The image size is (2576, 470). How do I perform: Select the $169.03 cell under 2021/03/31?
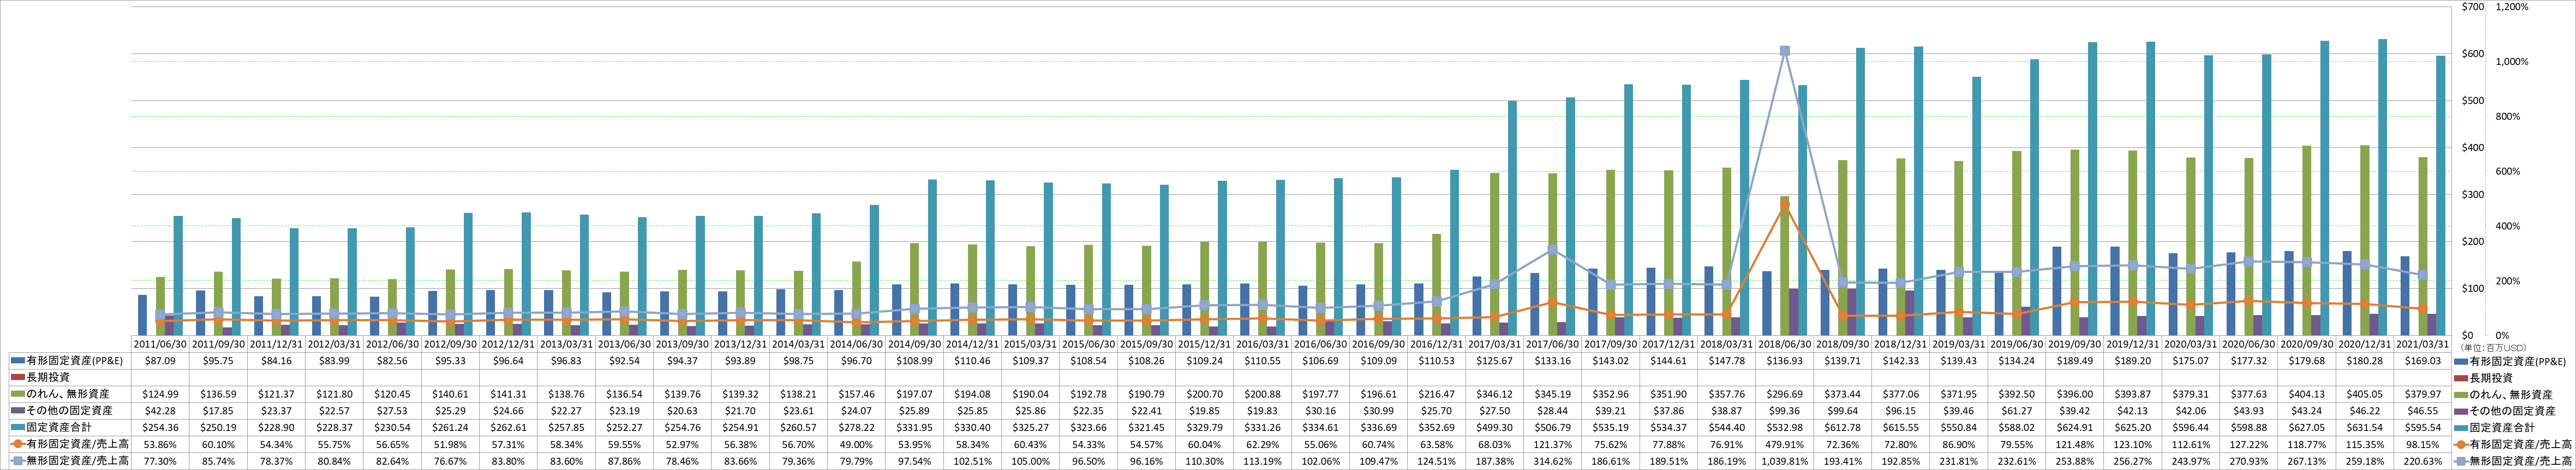pyautogui.click(x=2423, y=361)
